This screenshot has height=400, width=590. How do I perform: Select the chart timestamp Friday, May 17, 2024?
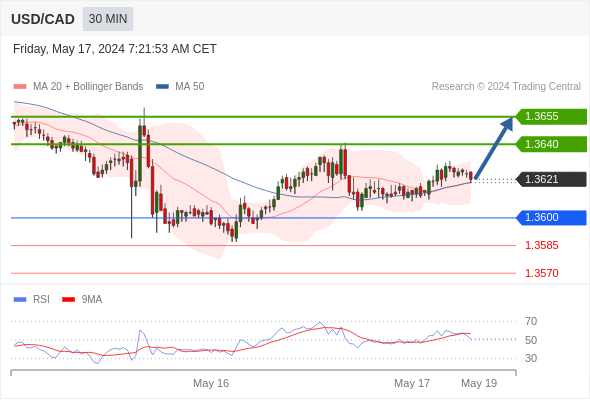(115, 49)
